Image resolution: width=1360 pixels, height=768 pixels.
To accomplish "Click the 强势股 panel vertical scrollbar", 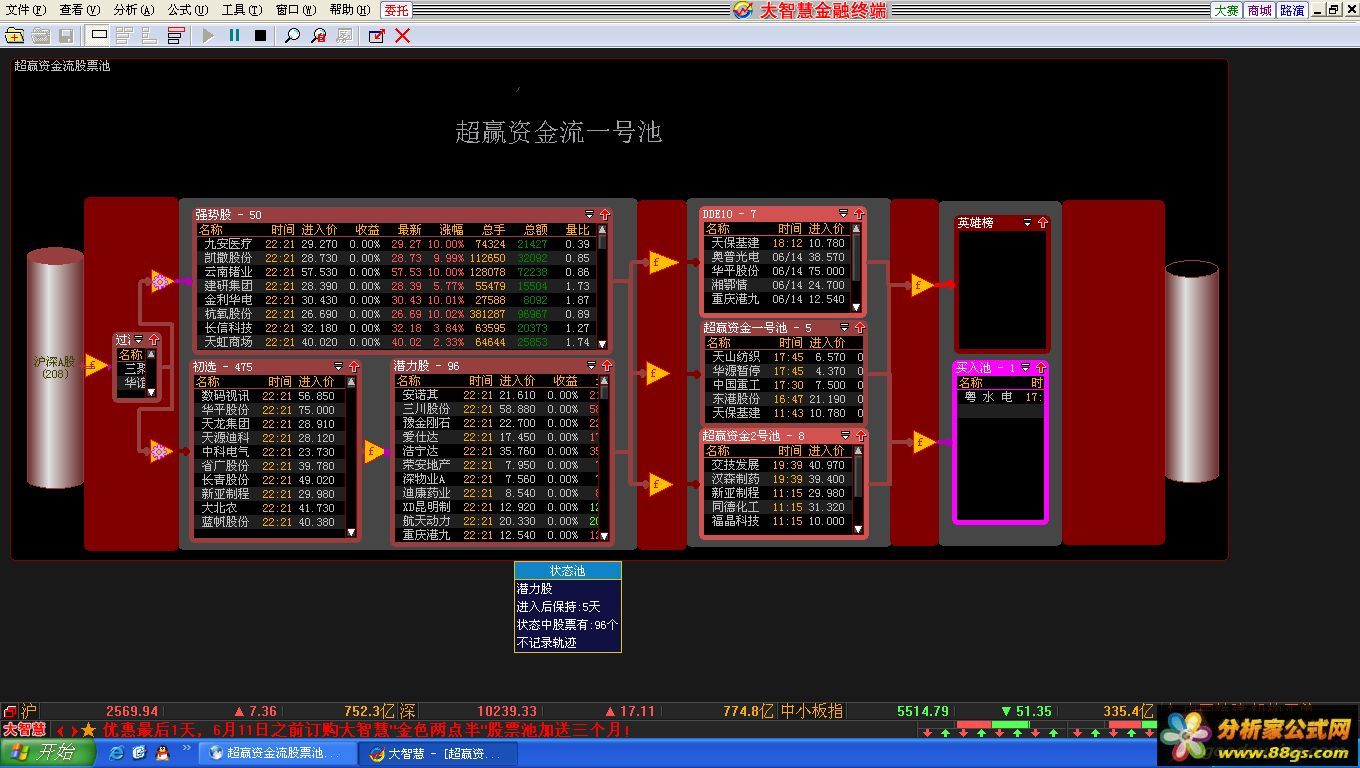I will [x=602, y=286].
